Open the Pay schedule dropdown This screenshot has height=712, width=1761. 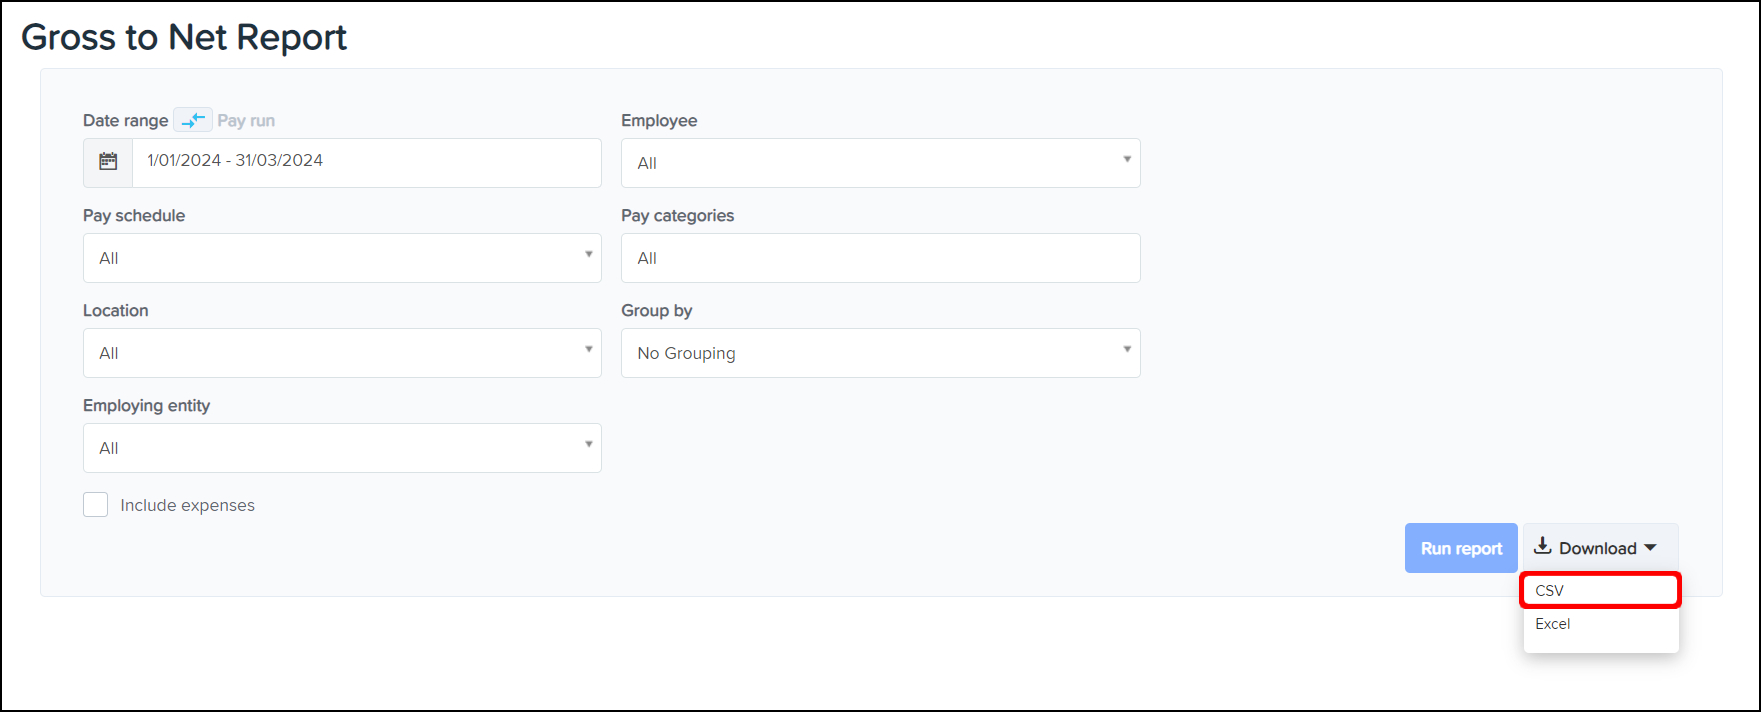[342, 258]
